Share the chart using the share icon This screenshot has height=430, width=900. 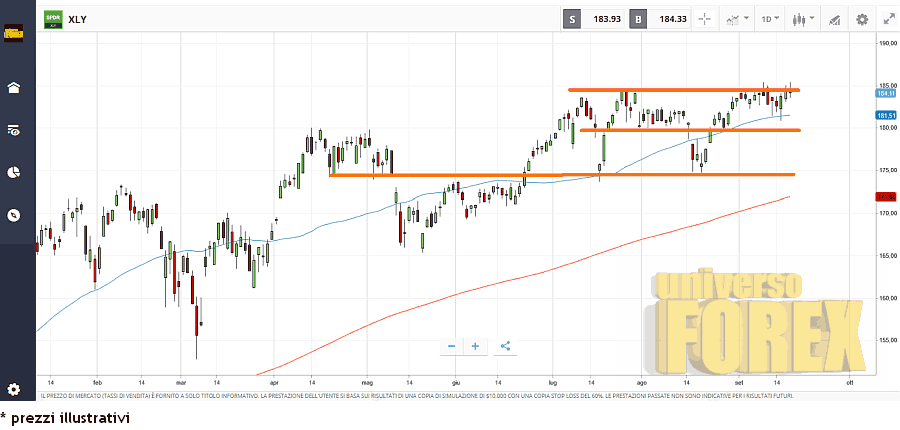coord(505,346)
